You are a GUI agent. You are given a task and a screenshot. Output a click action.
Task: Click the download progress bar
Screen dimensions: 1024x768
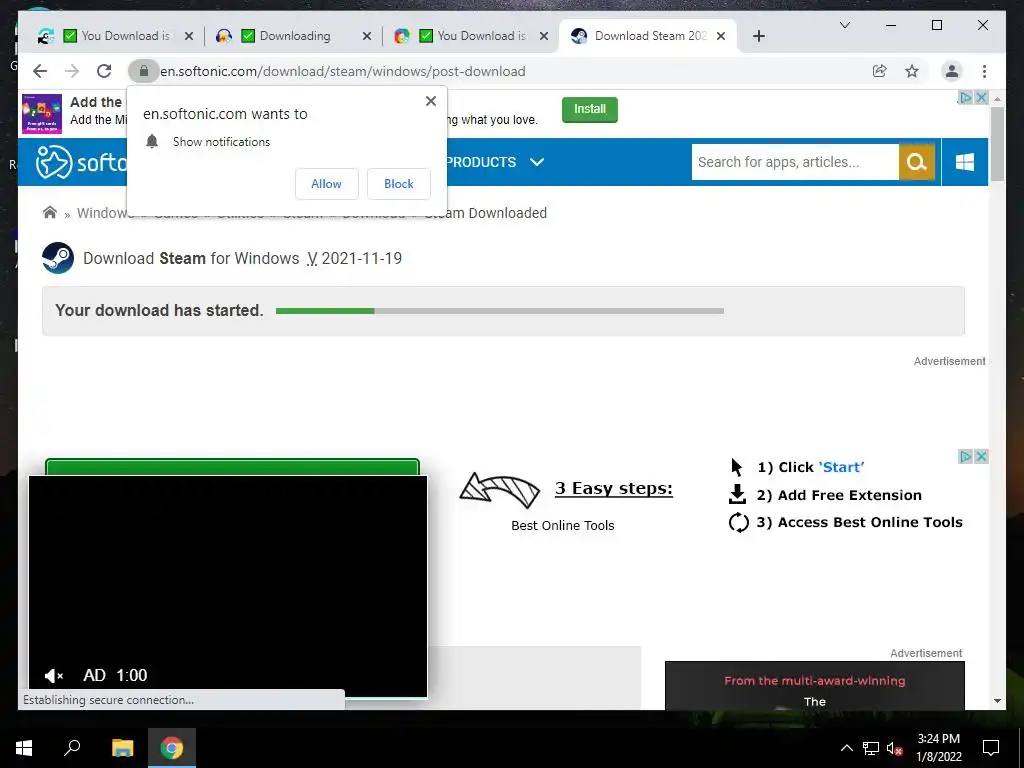tap(500, 311)
